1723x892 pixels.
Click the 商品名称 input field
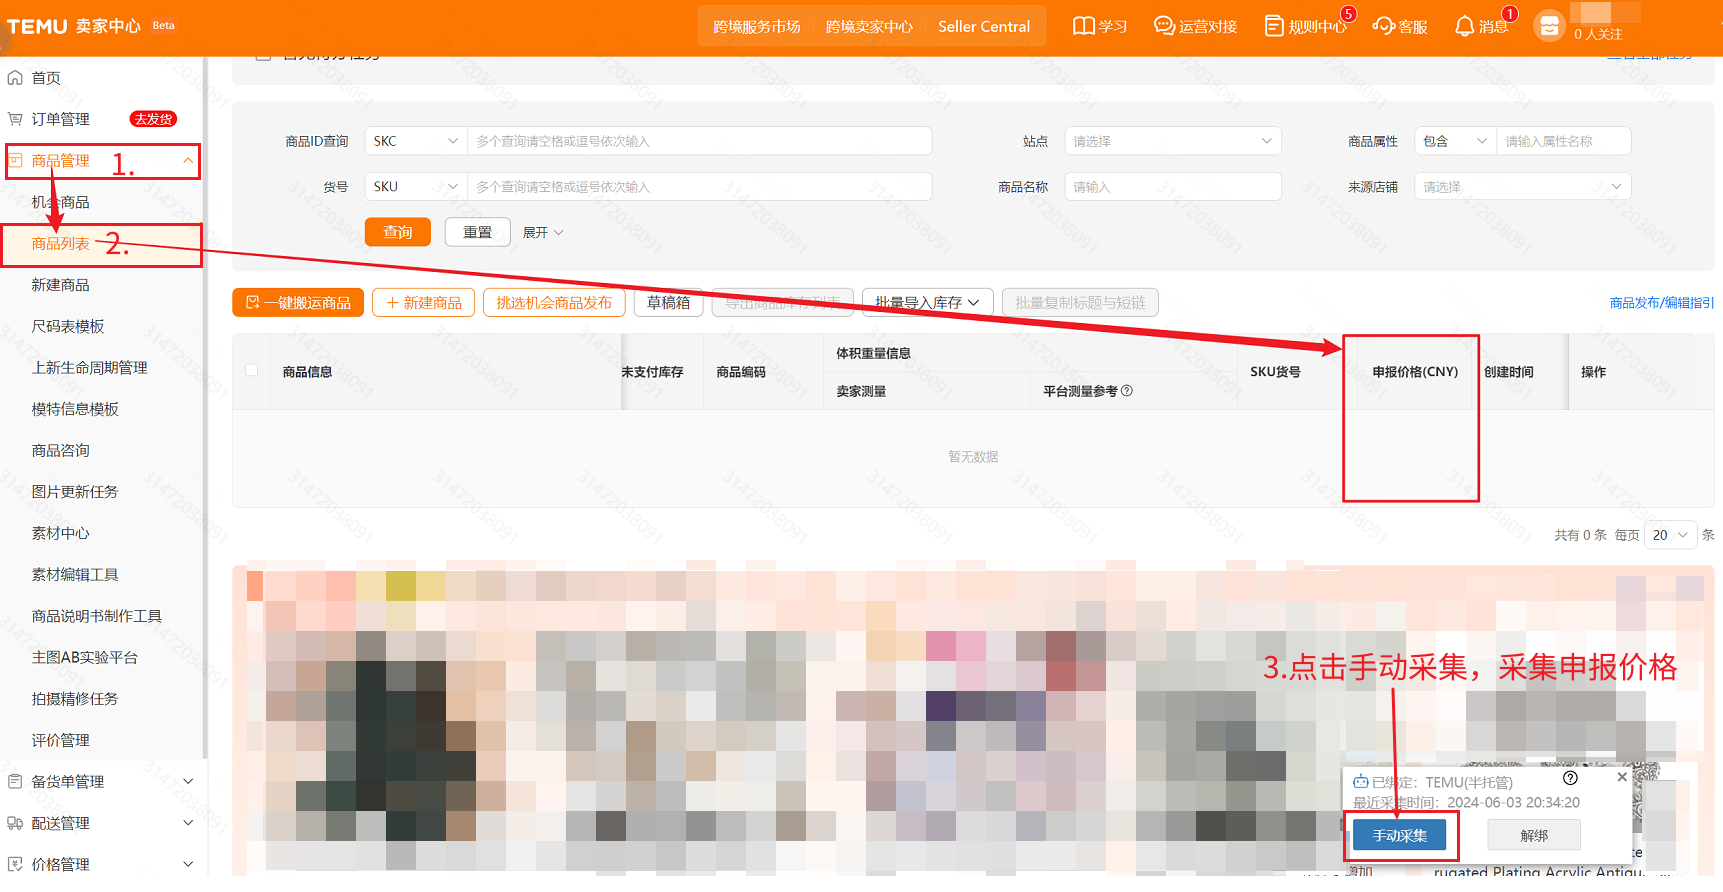1173,187
